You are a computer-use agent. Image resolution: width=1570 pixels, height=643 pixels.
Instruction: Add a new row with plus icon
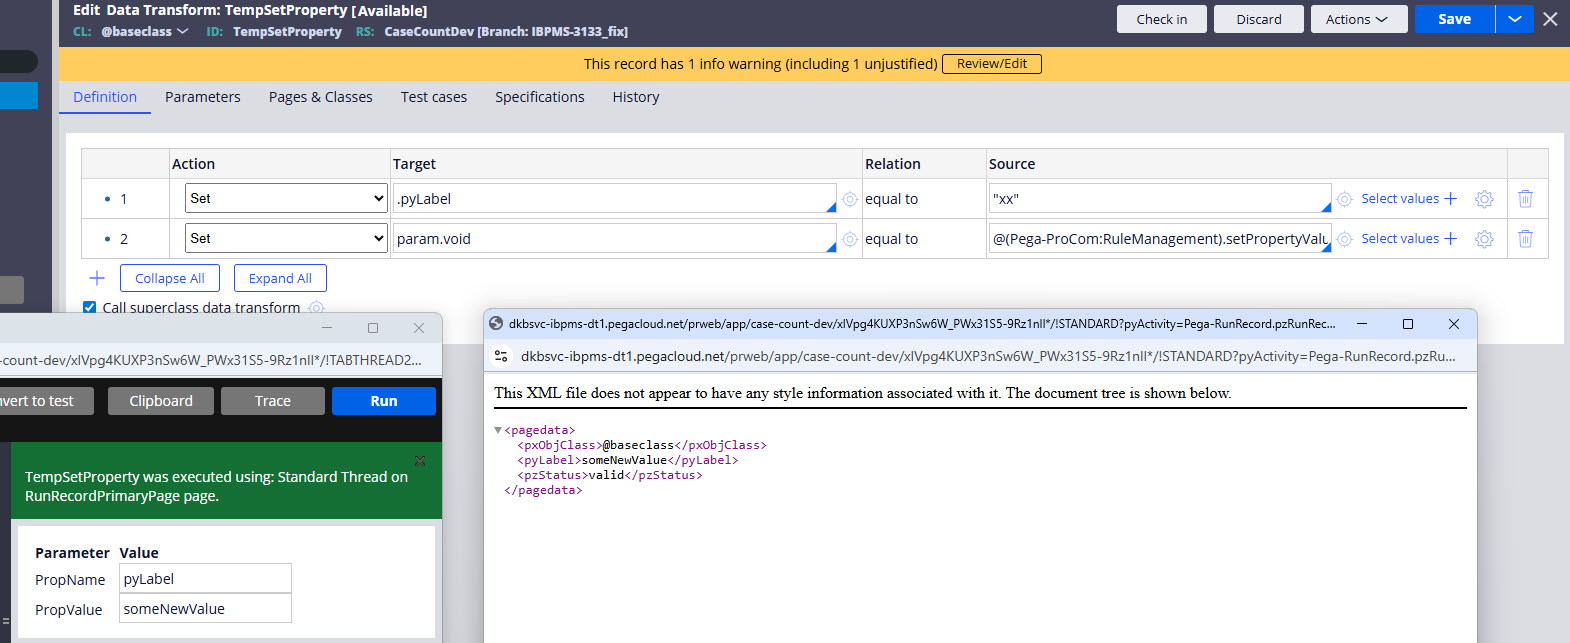(97, 278)
